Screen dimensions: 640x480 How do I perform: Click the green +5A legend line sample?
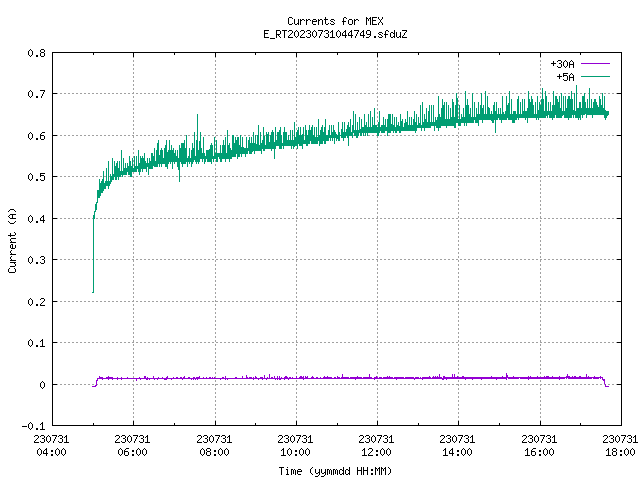tap(595, 77)
